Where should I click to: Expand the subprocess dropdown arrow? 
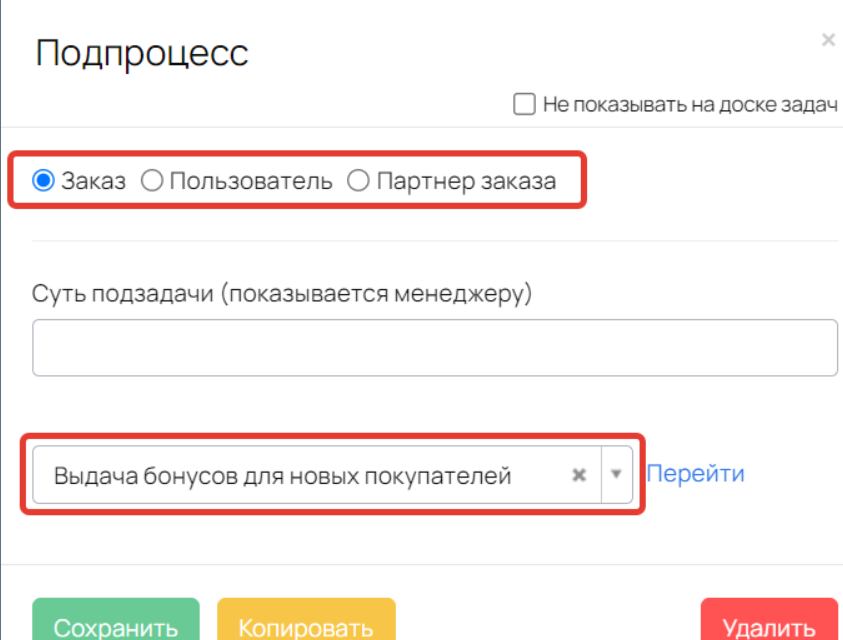point(616,474)
